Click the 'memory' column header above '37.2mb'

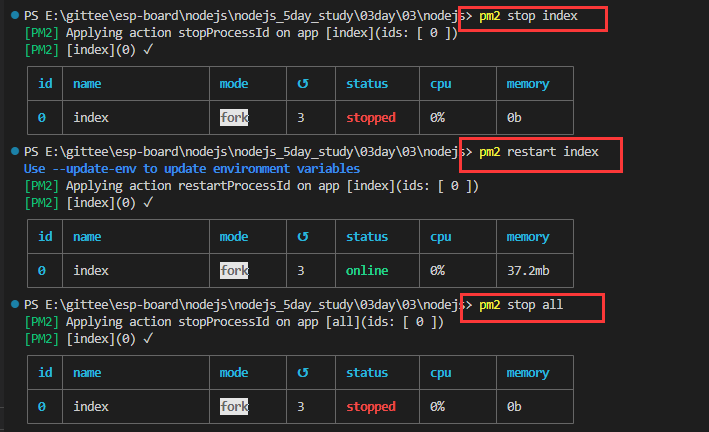(528, 237)
